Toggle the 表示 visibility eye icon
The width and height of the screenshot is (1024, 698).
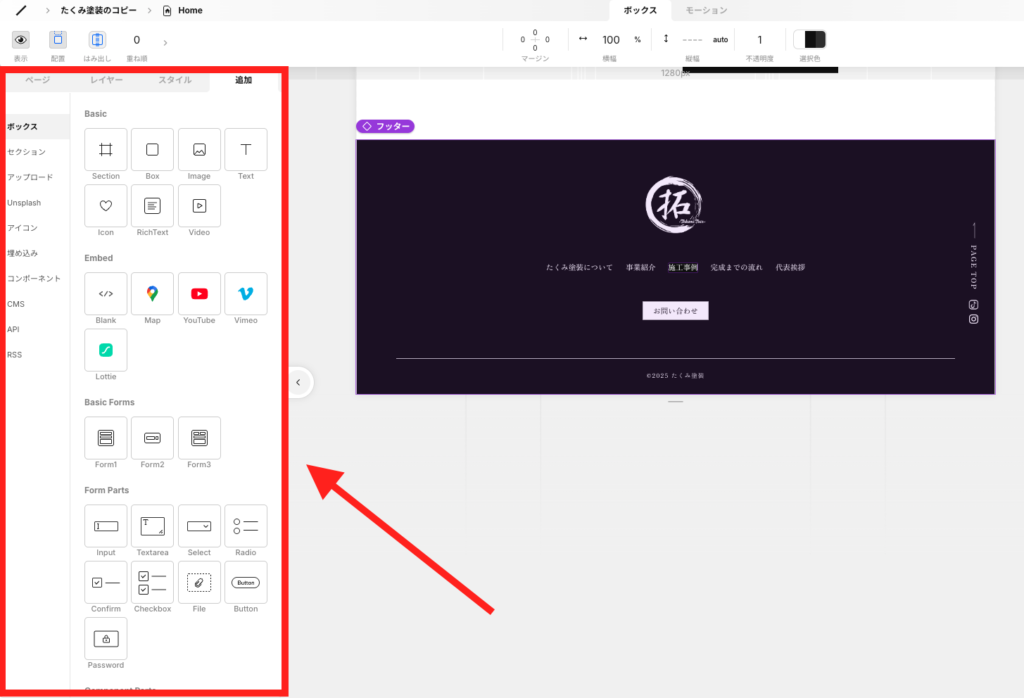point(21,40)
